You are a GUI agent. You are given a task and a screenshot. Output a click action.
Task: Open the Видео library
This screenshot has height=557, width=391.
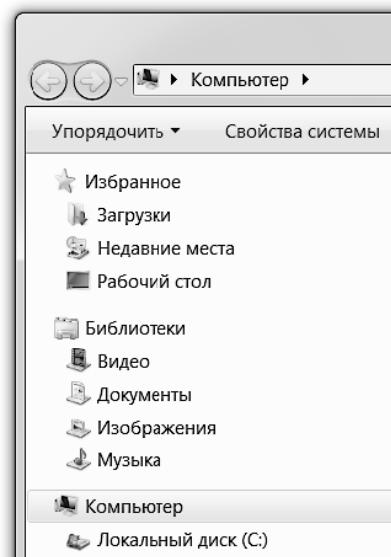[x=123, y=362]
